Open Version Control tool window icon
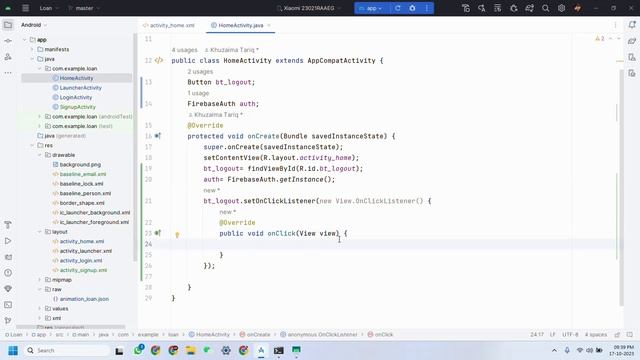The width and height of the screenshot is (640, 360). point(8,320)
